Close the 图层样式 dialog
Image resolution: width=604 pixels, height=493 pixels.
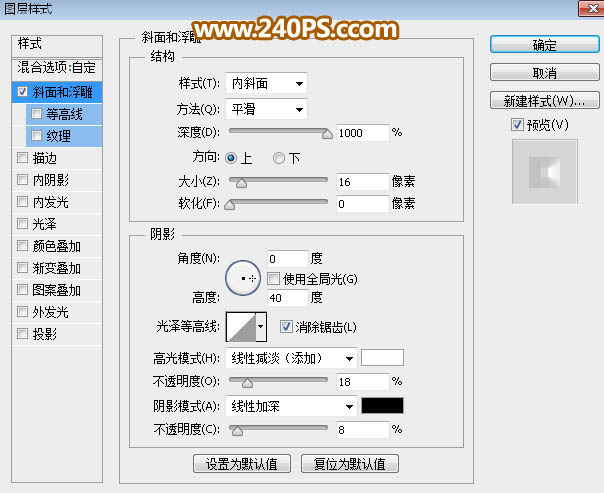[592, 8]
